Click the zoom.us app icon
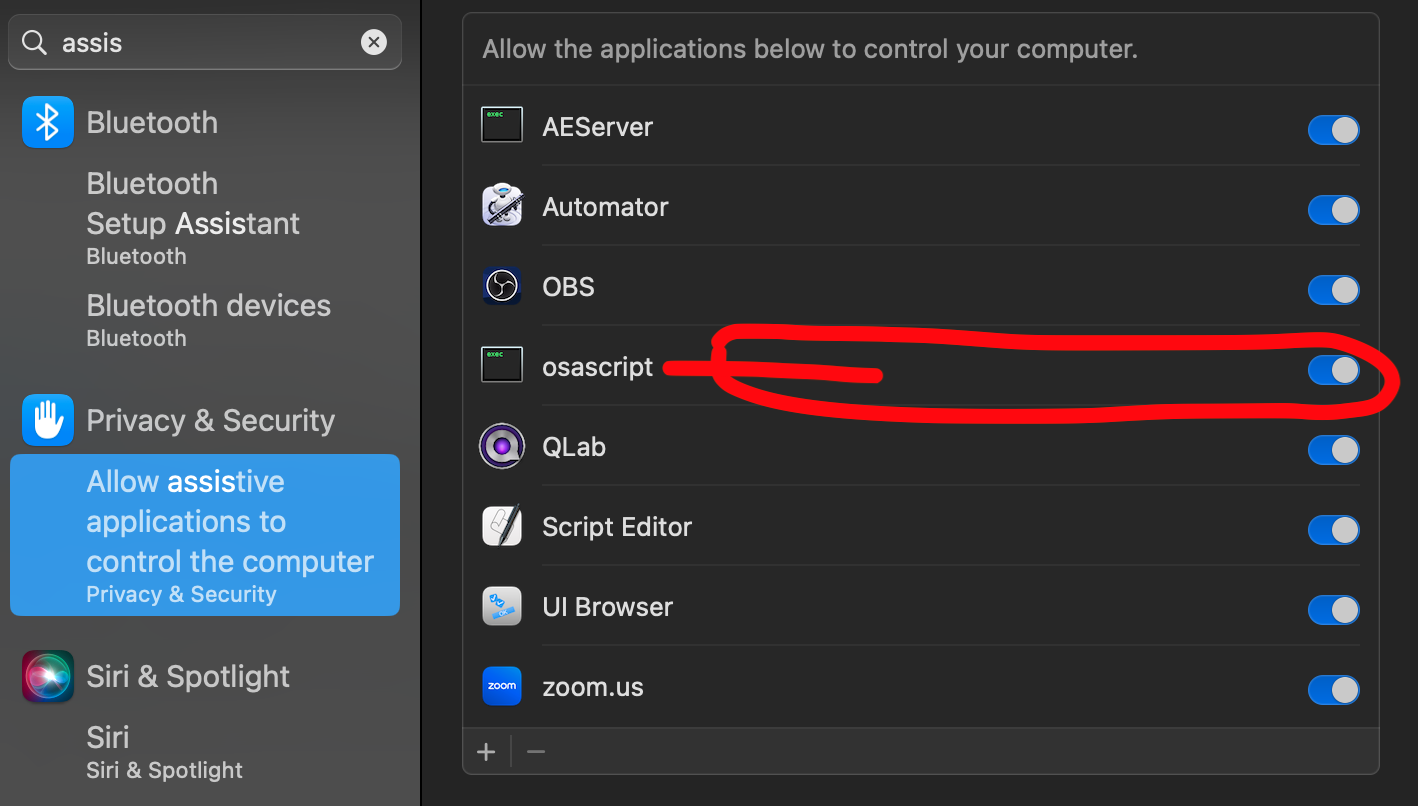This screenshot has height=806, width=1418. pyautogui.click(x=502, y=687)
